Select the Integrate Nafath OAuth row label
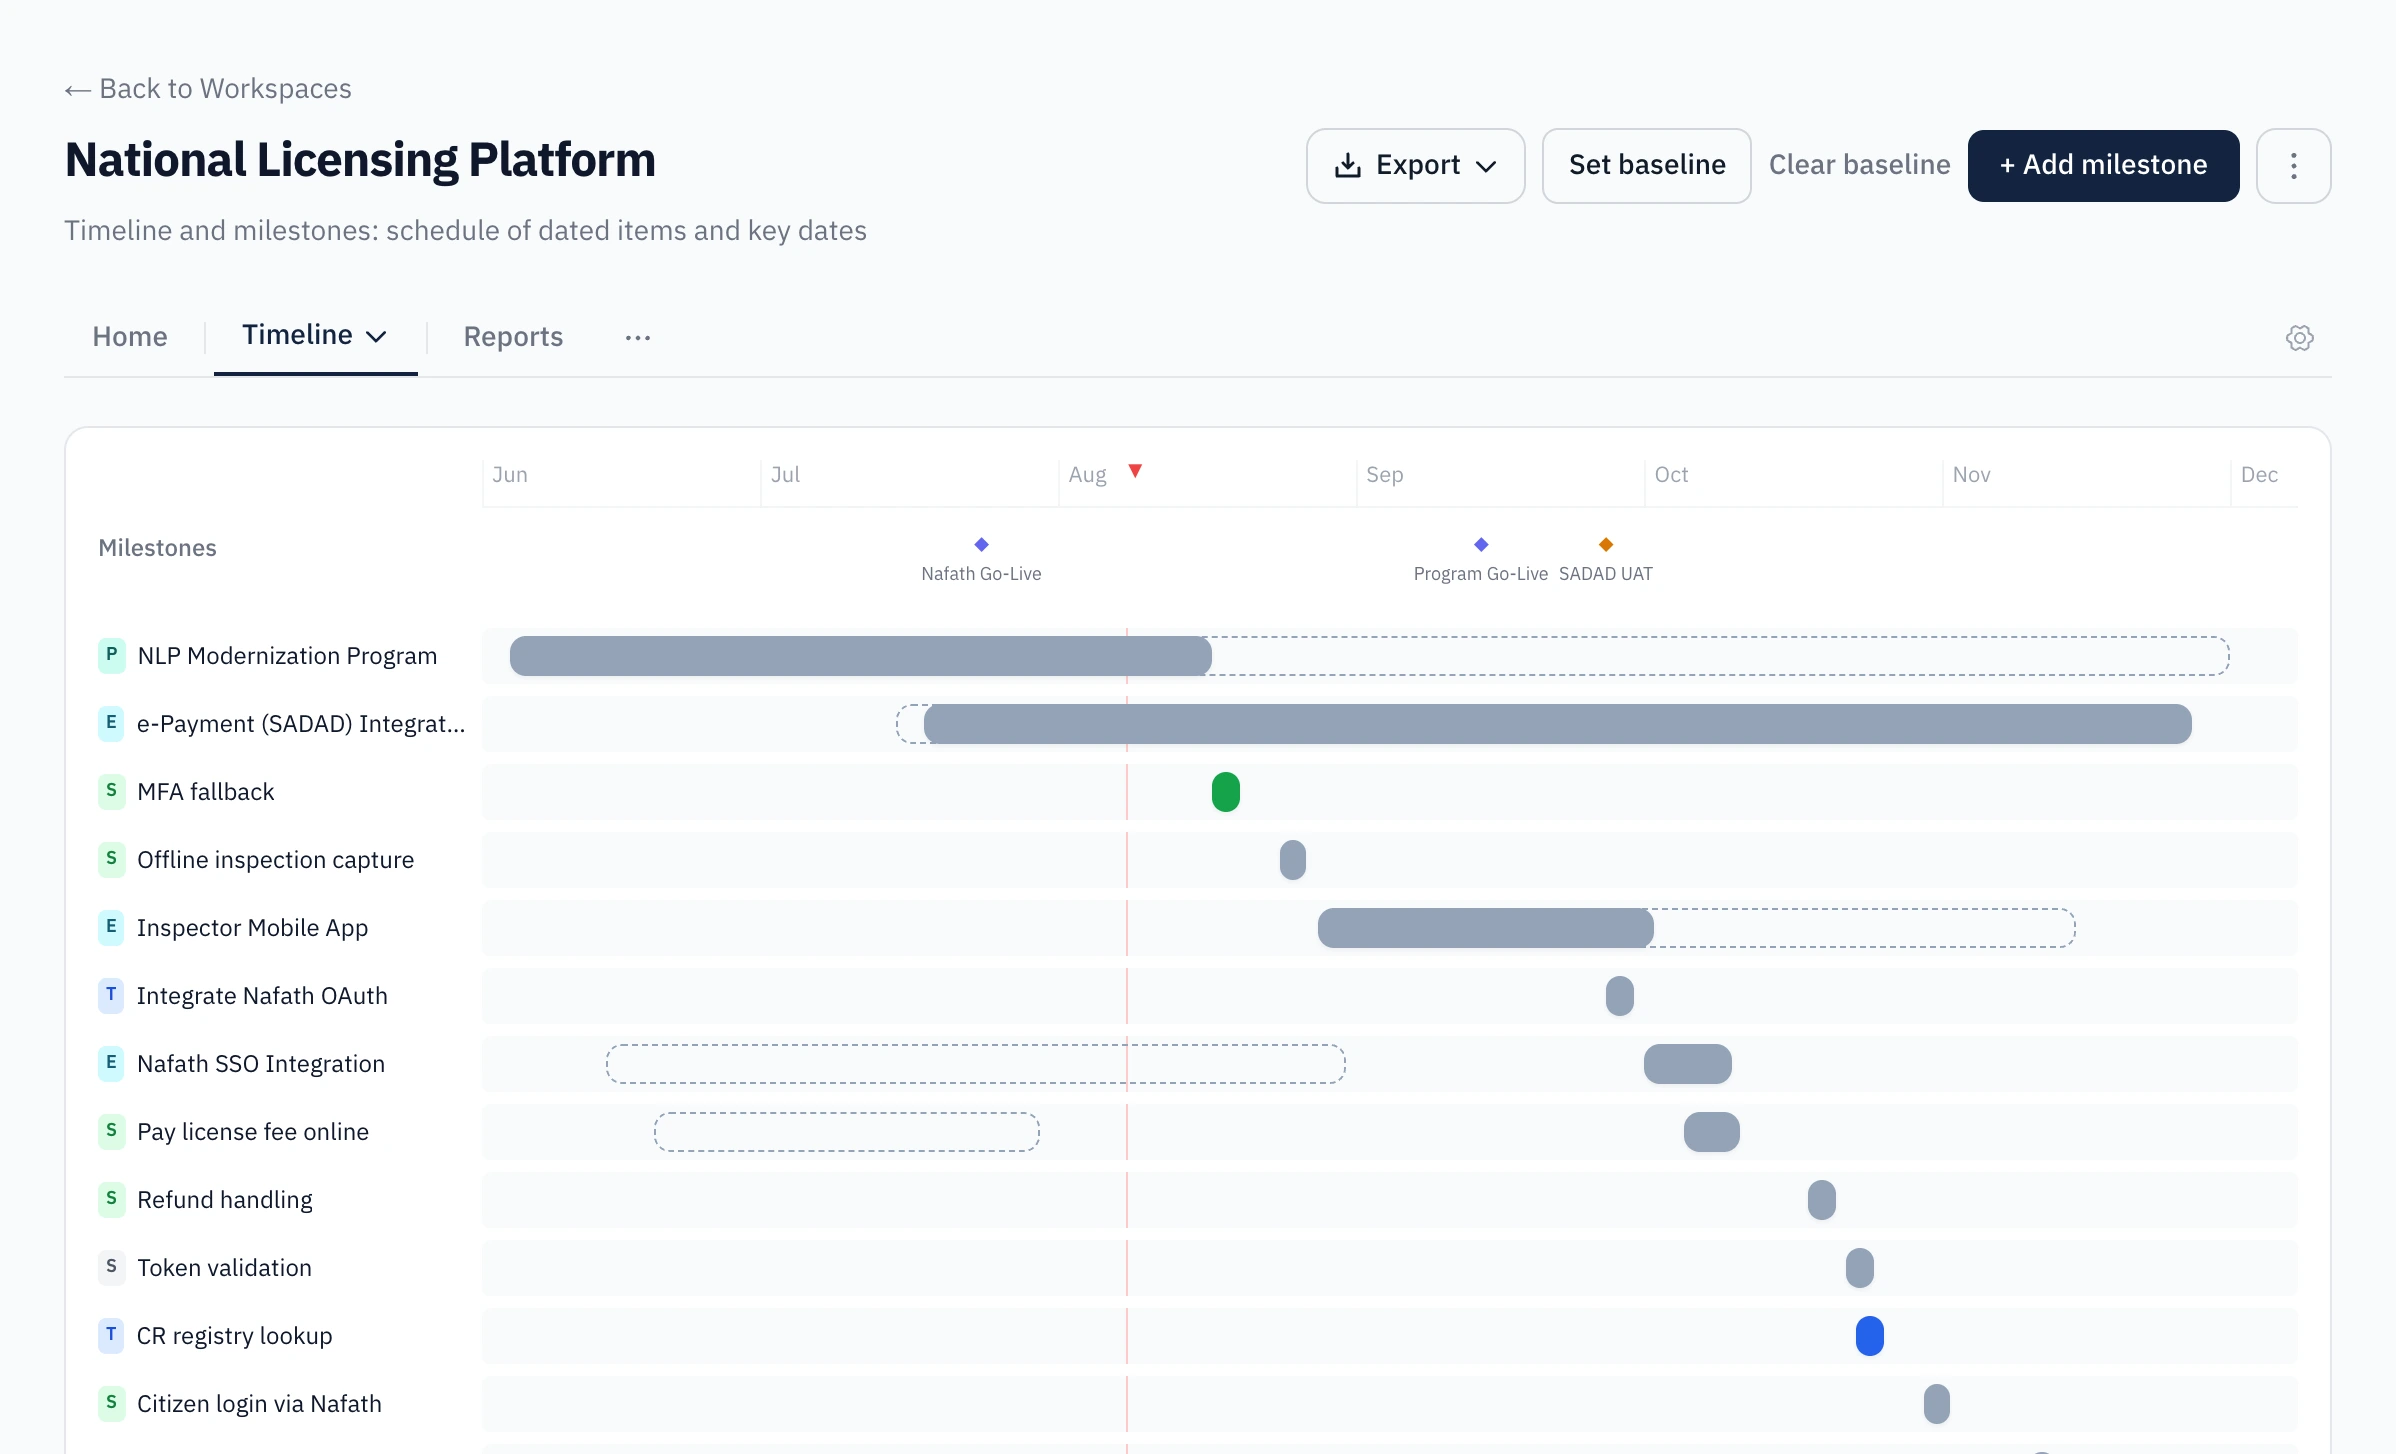Viewport: 2396px width, 1454px height. 262,996
